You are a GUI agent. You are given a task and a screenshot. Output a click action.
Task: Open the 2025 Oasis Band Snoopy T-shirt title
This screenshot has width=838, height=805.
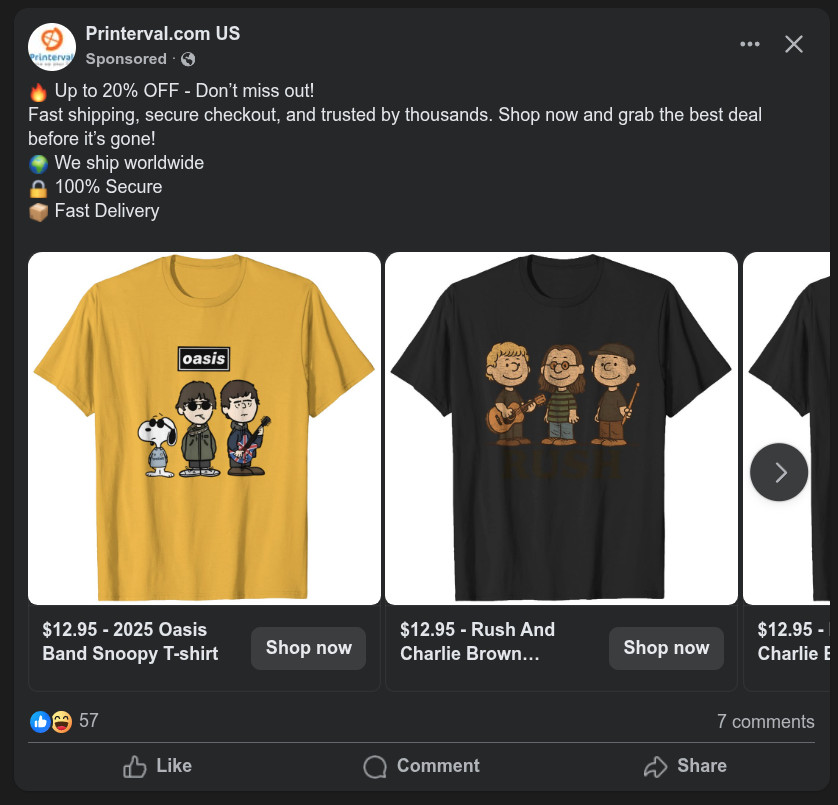(130, 642)
